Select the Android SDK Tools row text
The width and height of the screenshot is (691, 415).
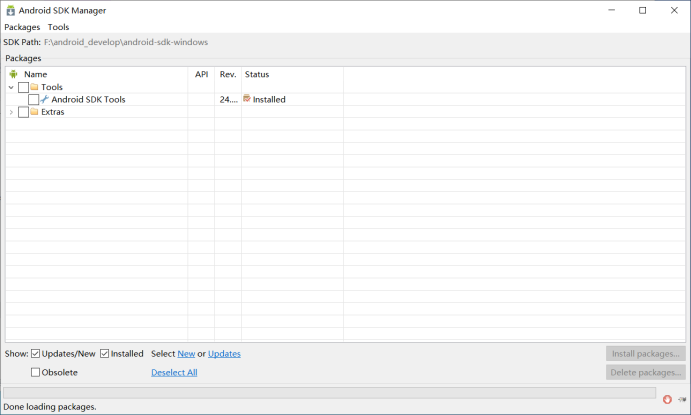pyautogui.click(x=88, y=100)
